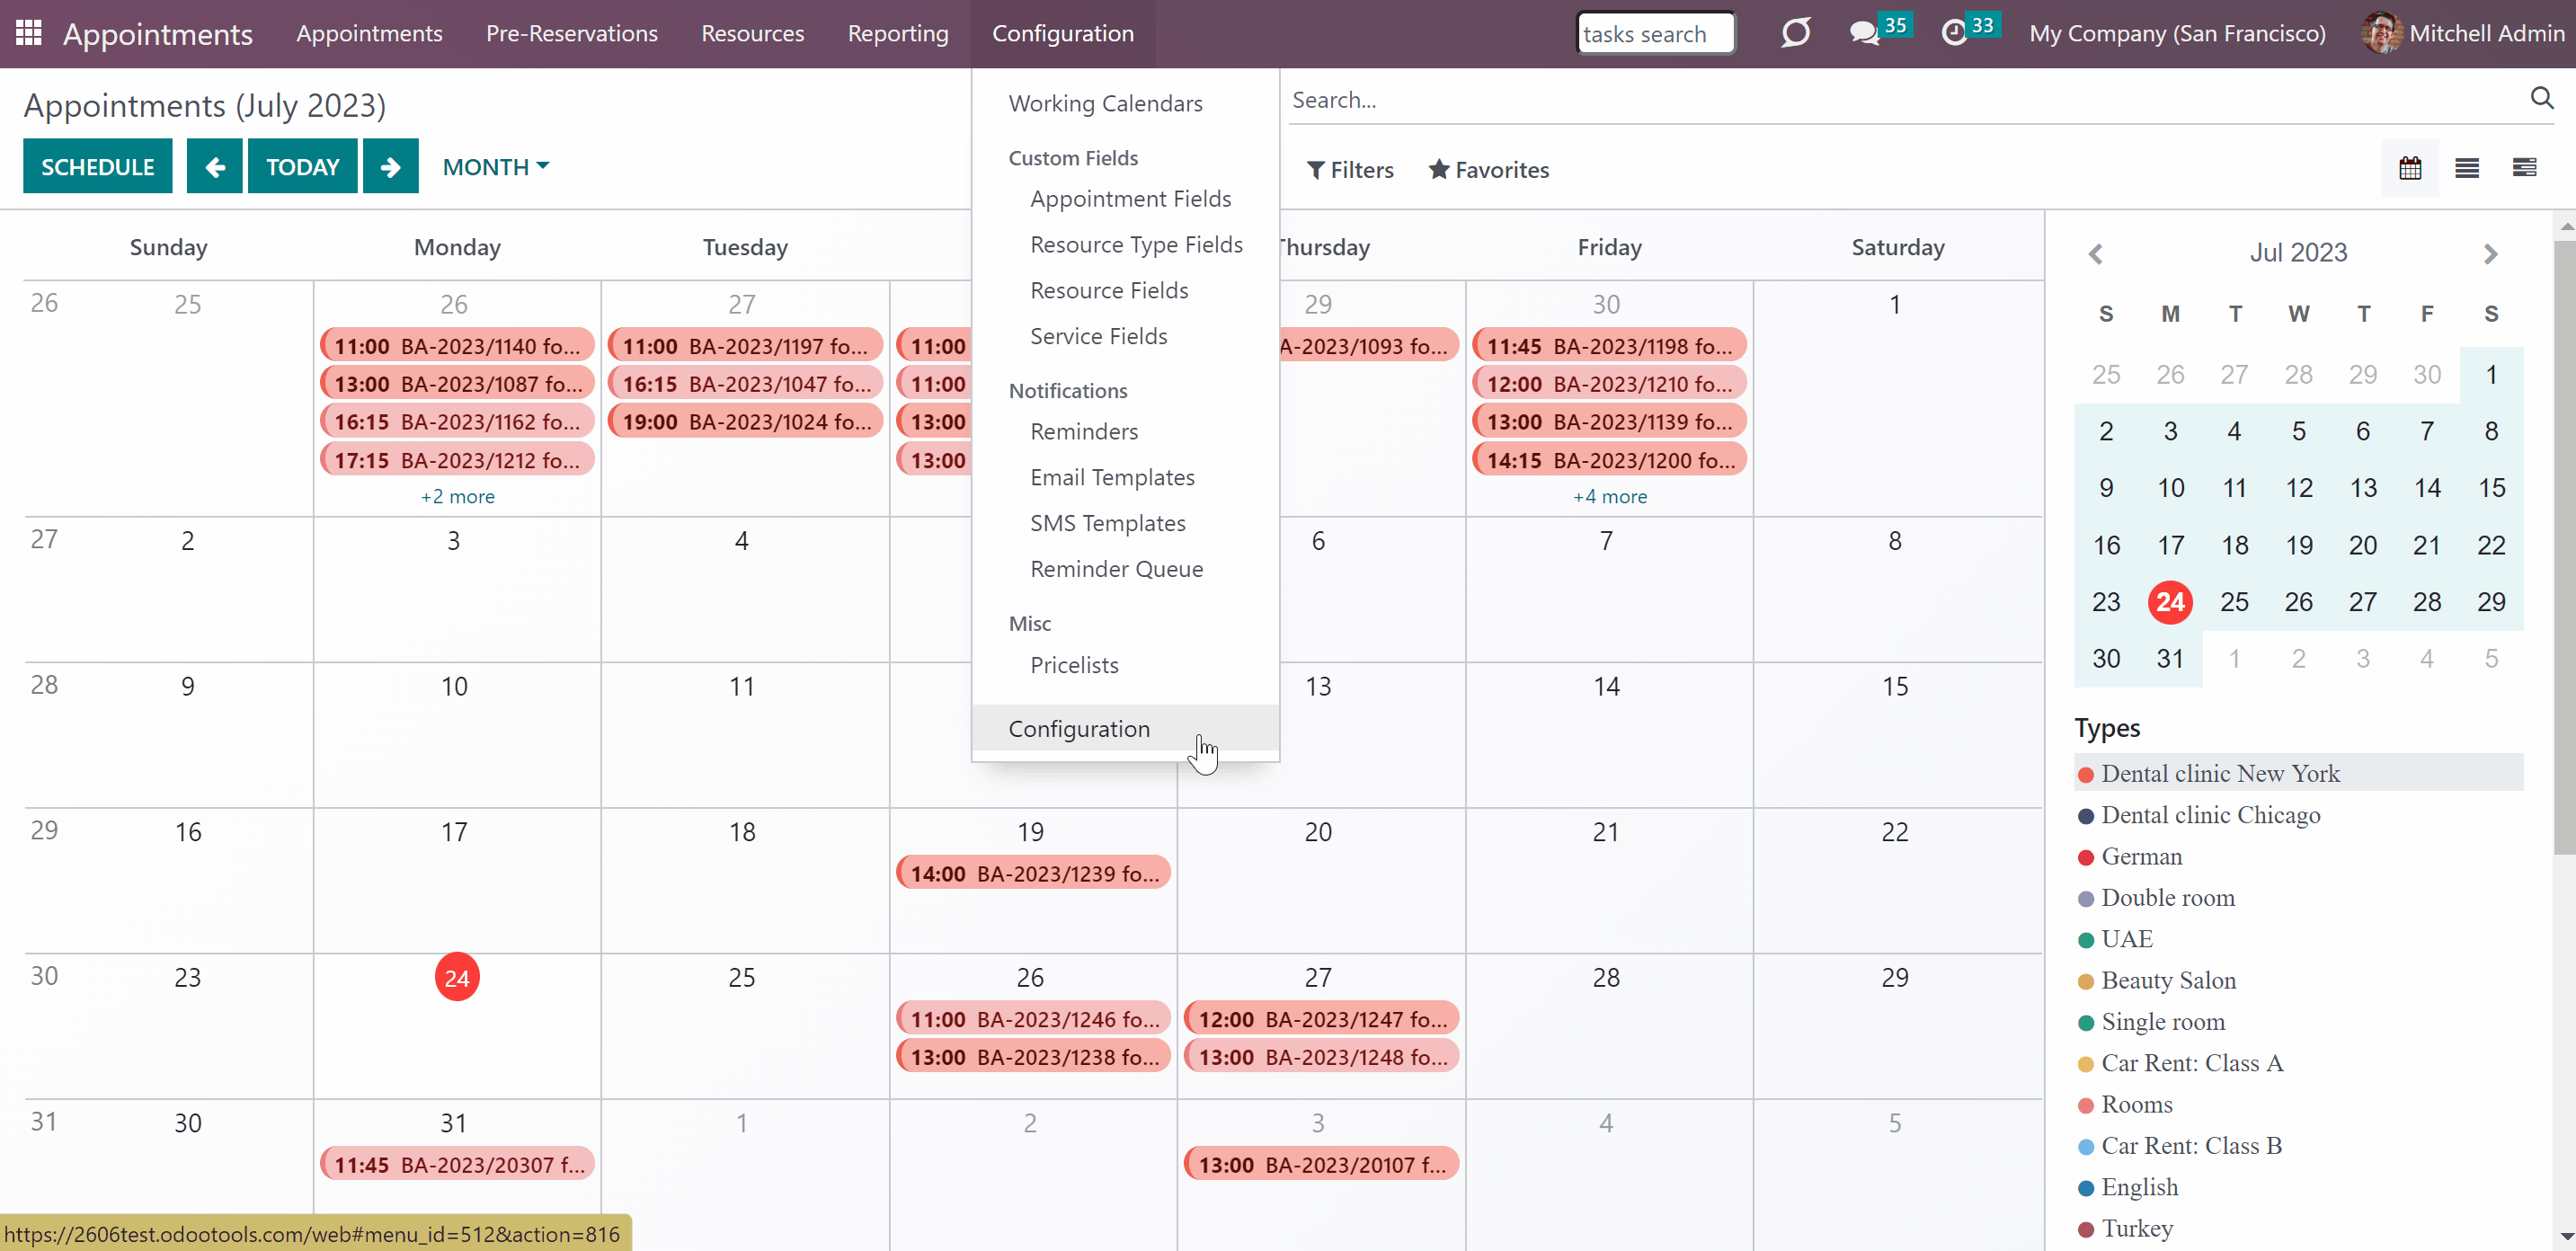The width and height of the screenshot is (2576, 1251).
Task: Click Mitchell Admin avatar
Action: tap(2381, 33)
